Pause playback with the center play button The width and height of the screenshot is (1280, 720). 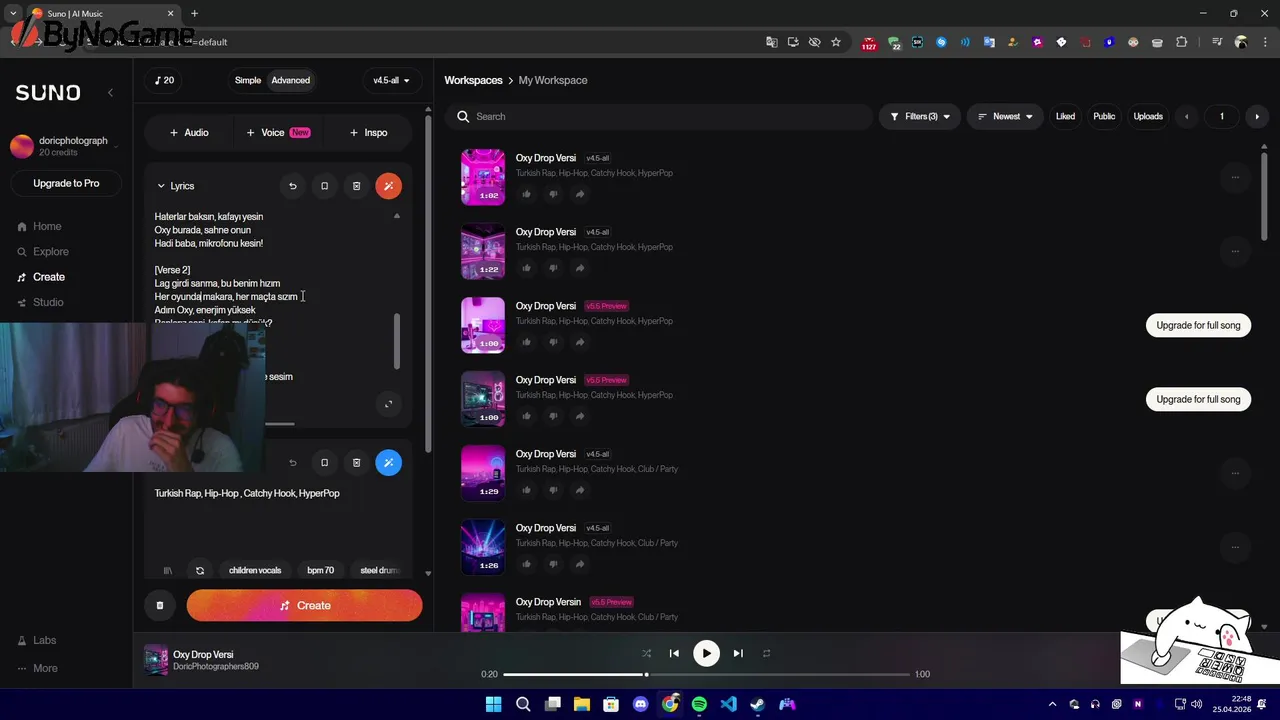tap(706, 653)
